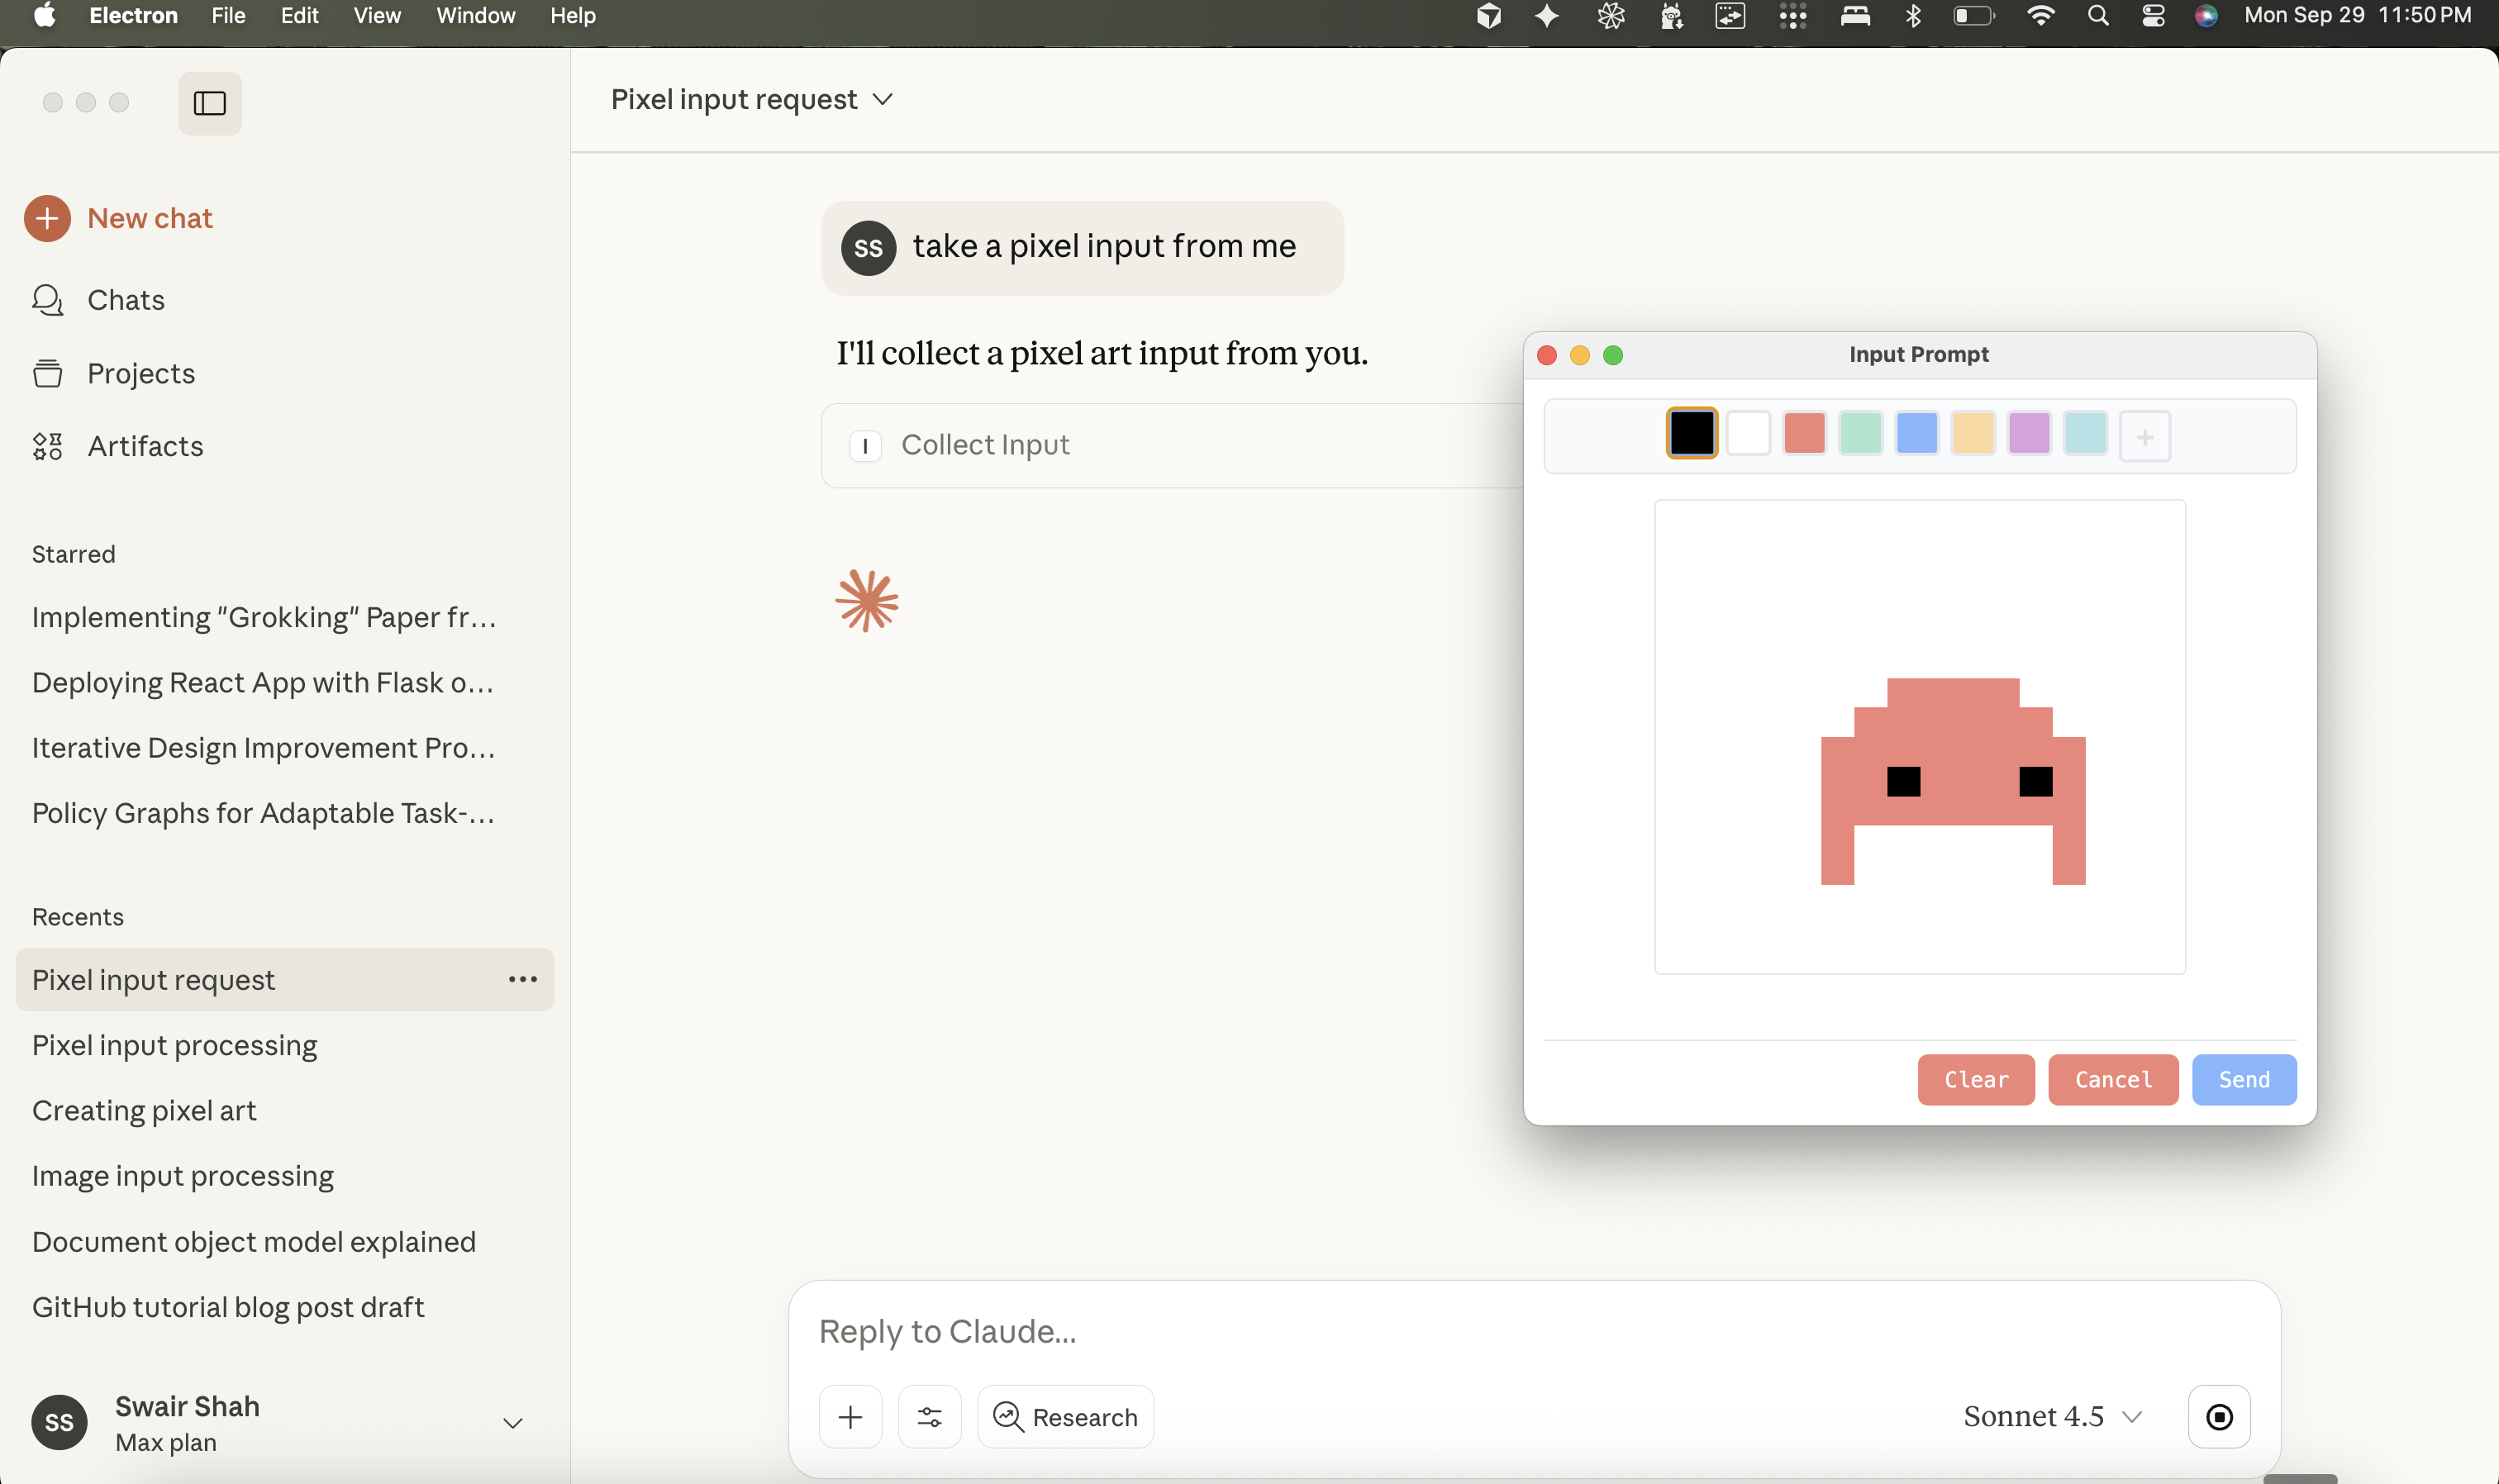2499x1484 pixels.
Task: Toggle the sidebar panel icon
Action: click(x=209, y=103)
